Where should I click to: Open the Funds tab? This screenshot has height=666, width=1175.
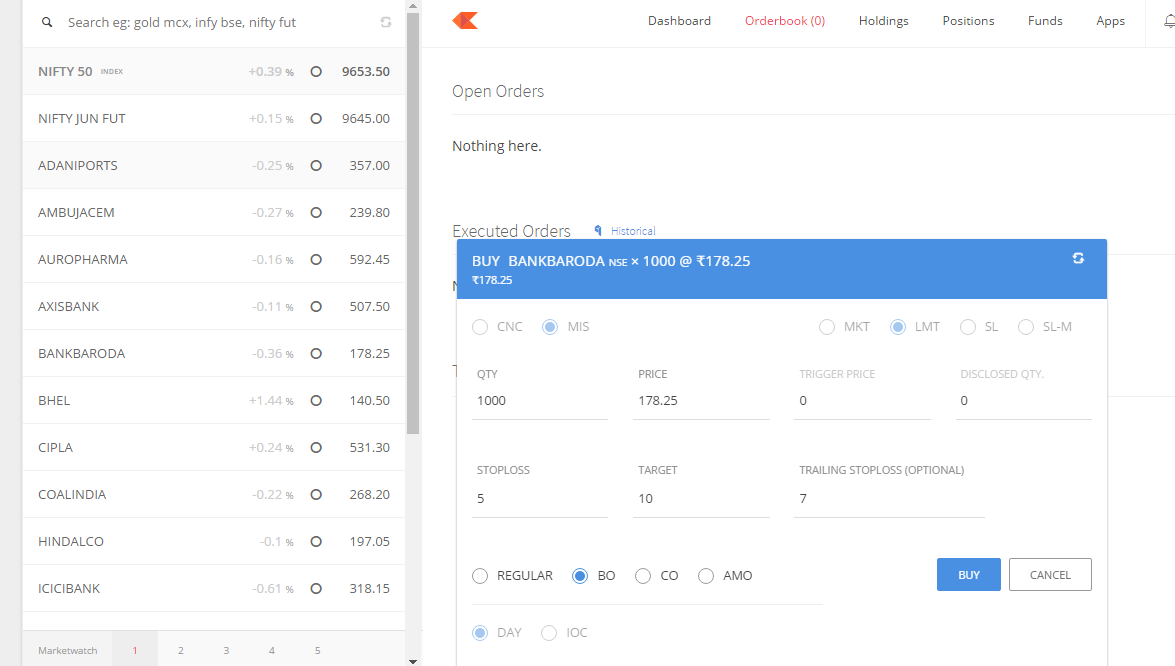point(1045,21)
